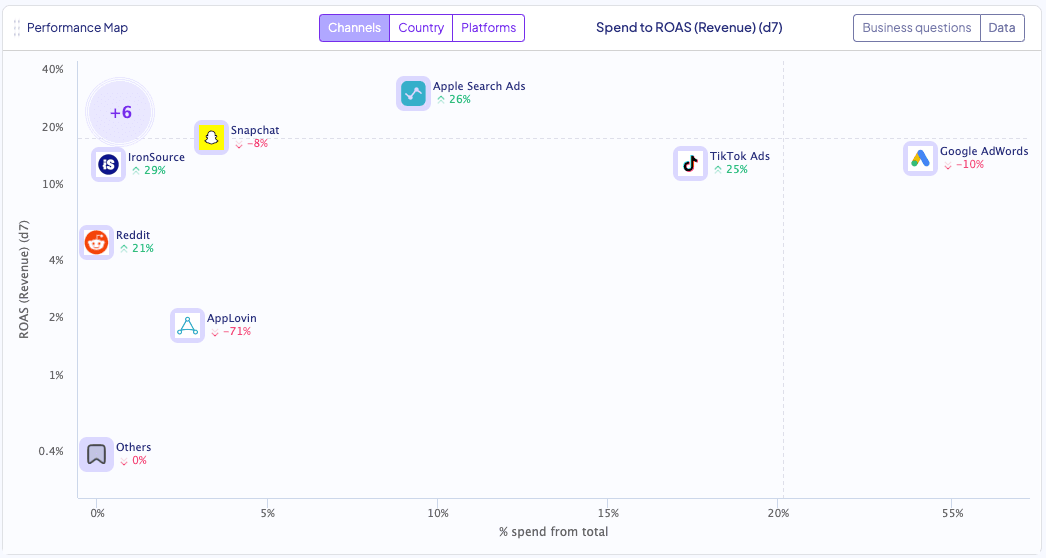Click the AppLovin channel icon

coord(187,325)
